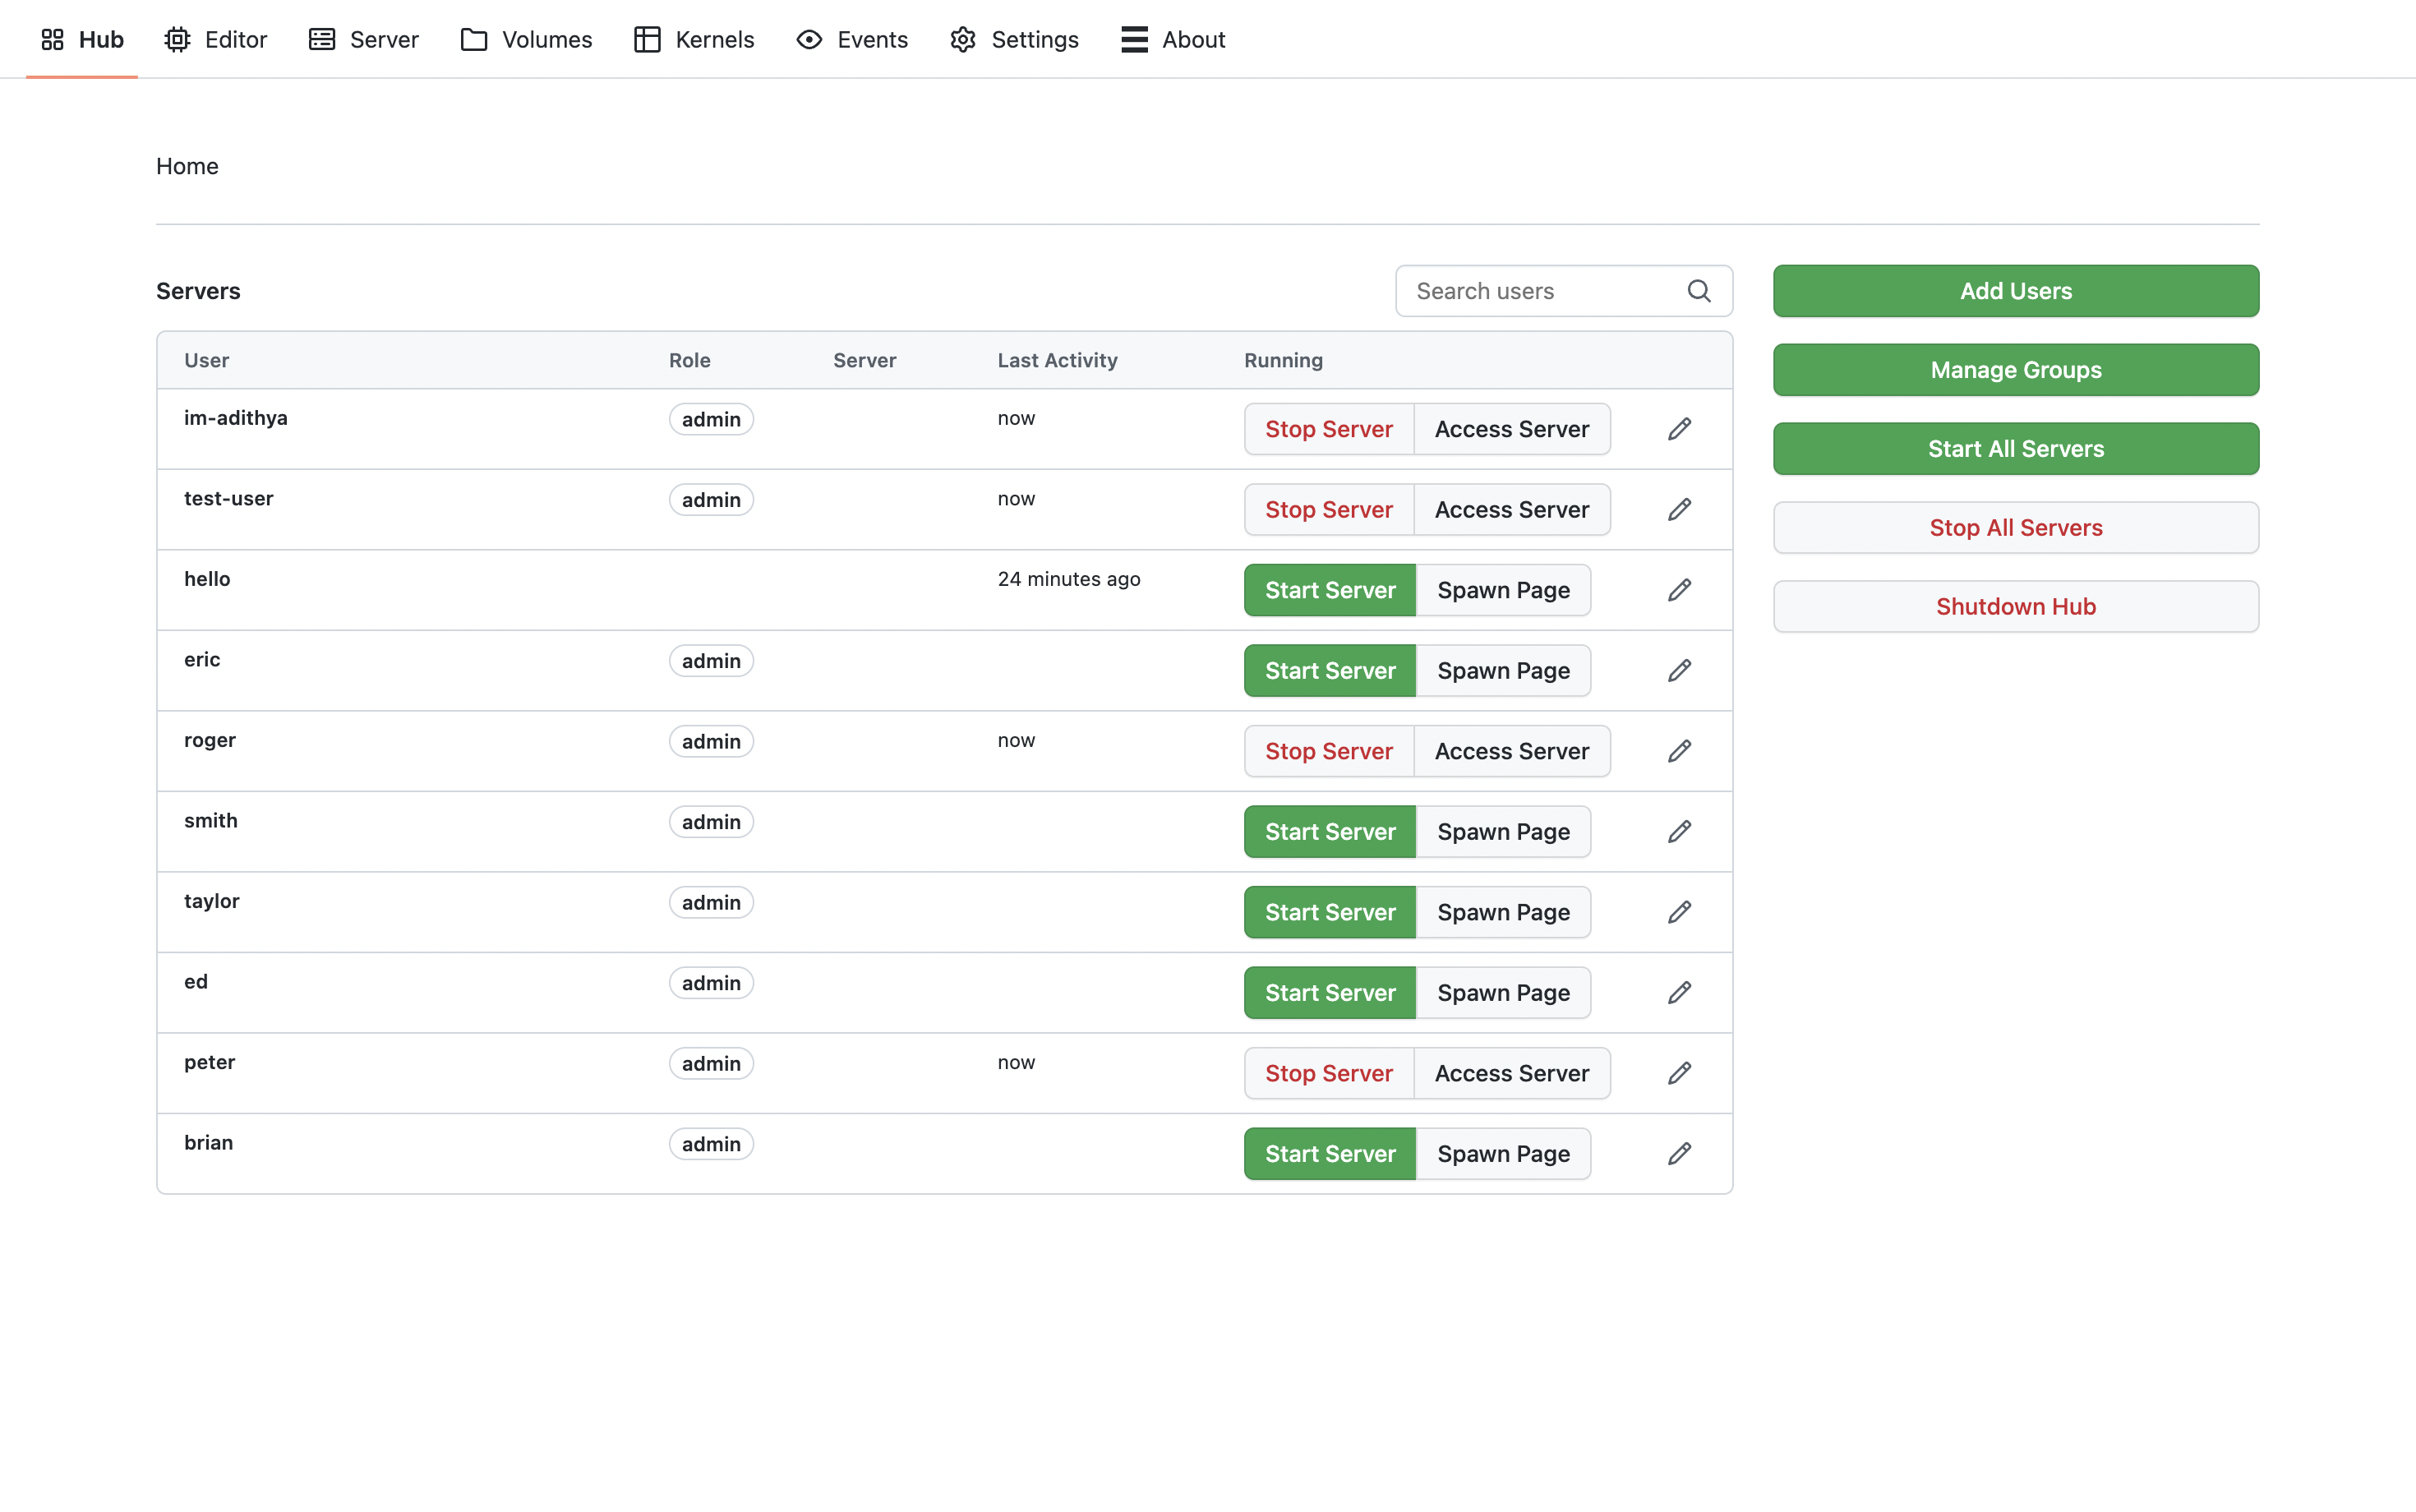Open the About menu
Image resolution: width=2416 pixels, height=1512 pixels.
(1172, 39)
